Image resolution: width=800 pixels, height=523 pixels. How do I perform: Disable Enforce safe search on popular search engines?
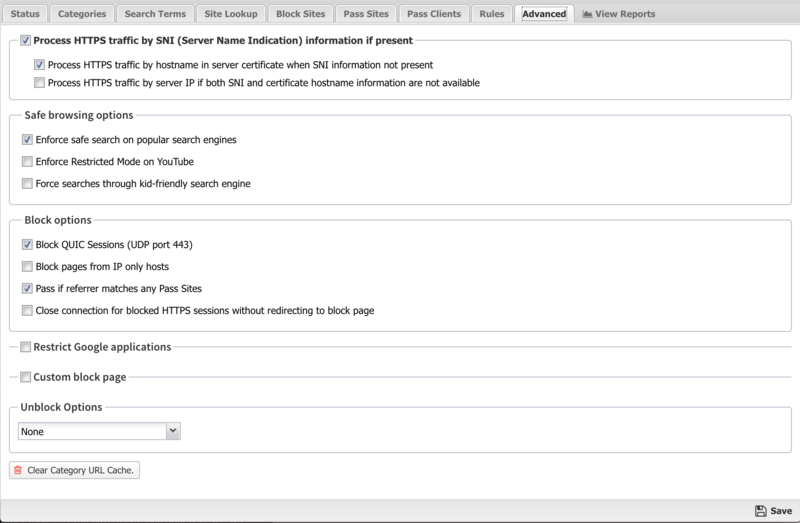tap(26, 140)
